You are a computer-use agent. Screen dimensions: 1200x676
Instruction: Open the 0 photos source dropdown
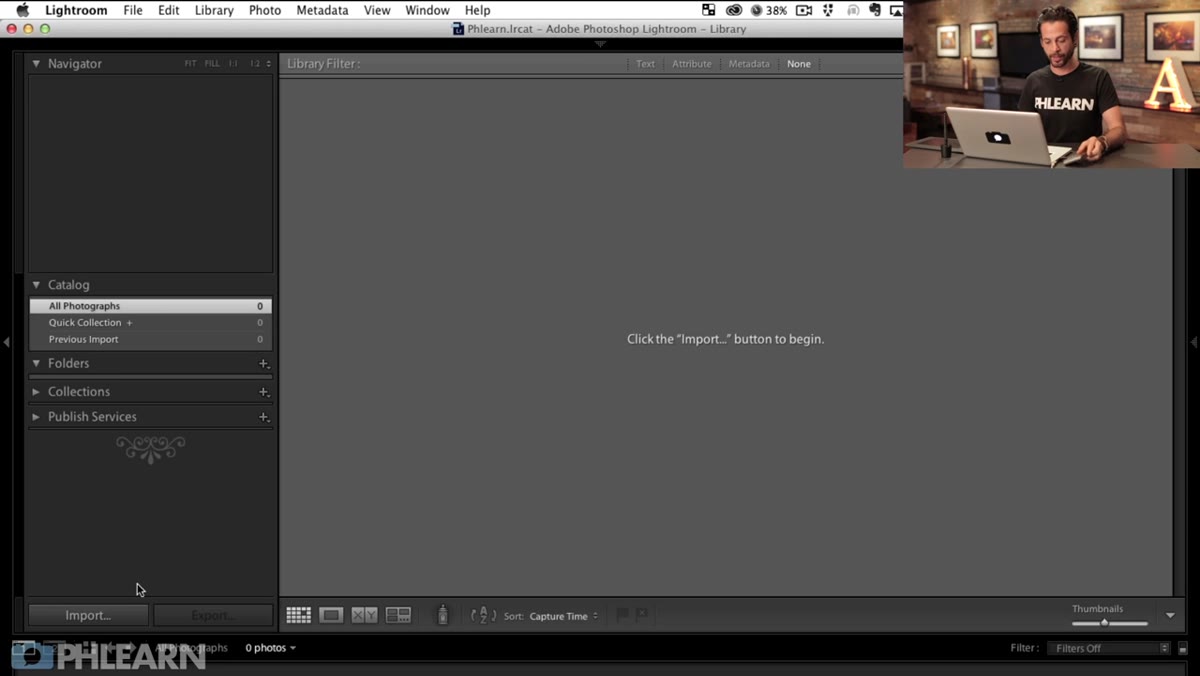(271, 648)
